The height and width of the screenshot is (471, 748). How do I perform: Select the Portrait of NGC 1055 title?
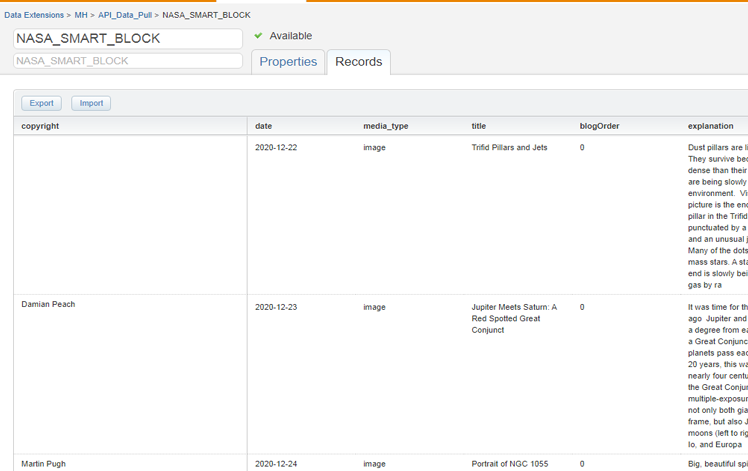(x=510, y=464)
